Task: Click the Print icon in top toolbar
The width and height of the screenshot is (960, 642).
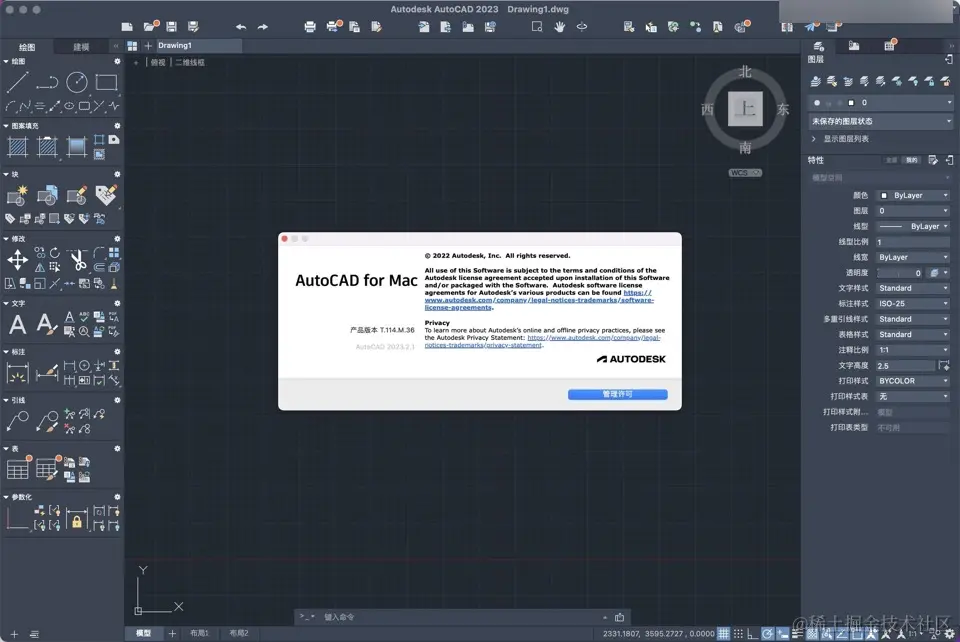Action: point(310,27)
